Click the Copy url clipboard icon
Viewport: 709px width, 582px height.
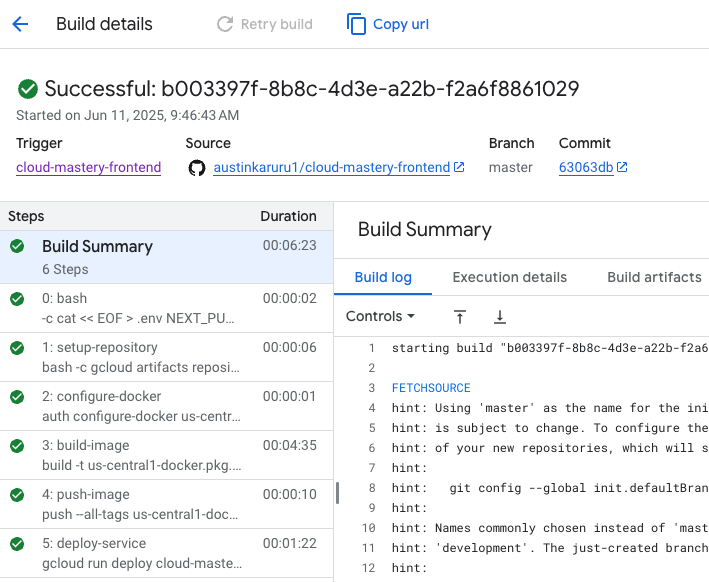pyautogui.click(x=356, y=24)
